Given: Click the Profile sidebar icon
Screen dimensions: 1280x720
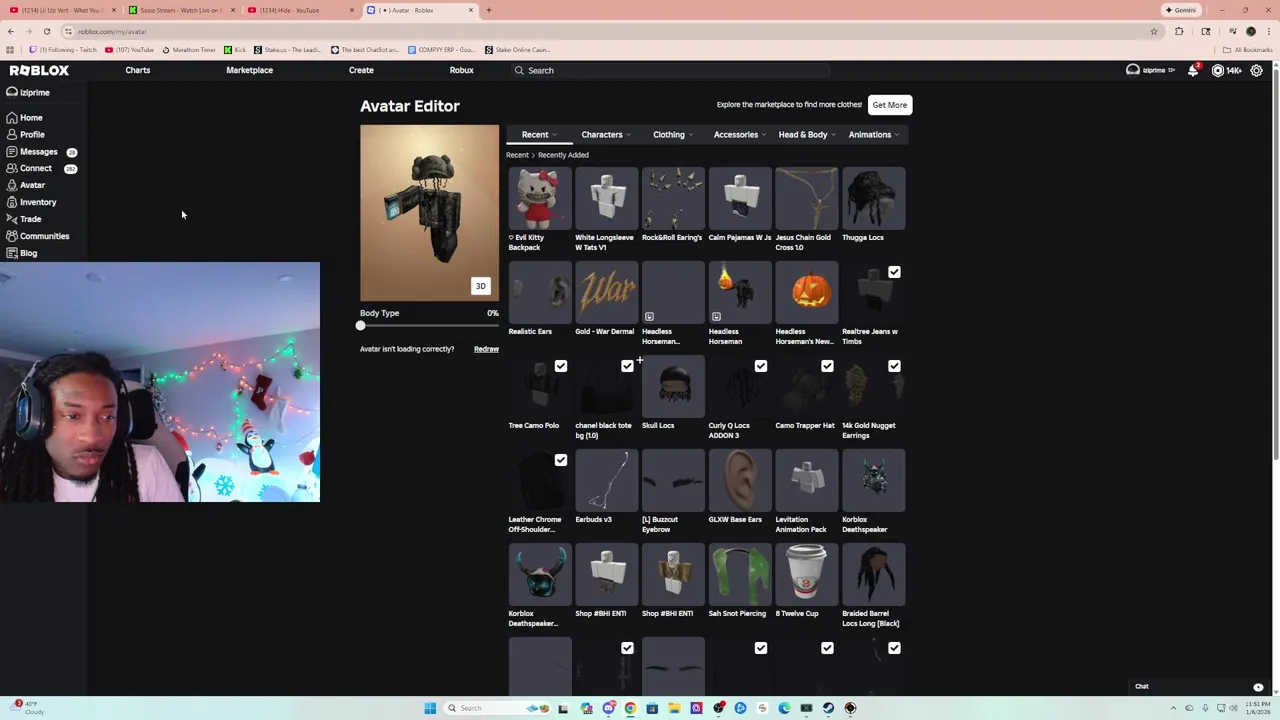Looking at the screenshot, I should (11, 135).
